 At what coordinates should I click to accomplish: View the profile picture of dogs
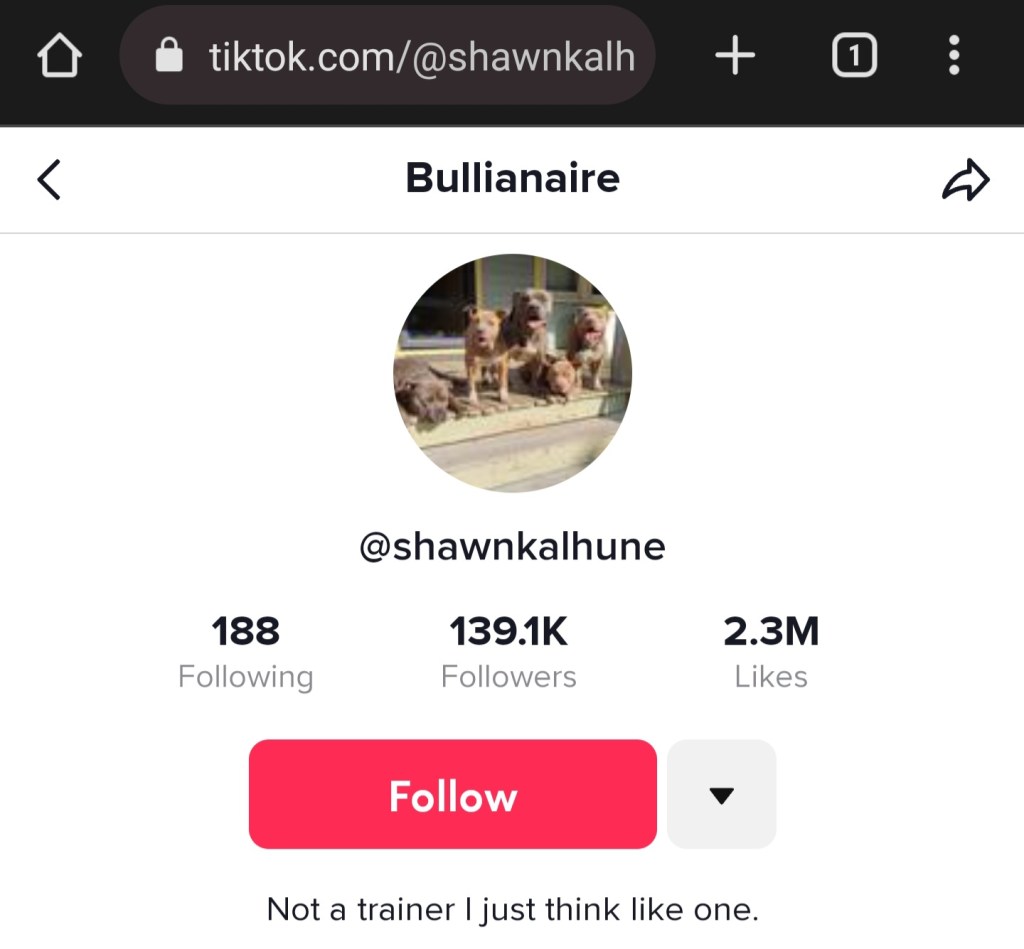(513, 373)
